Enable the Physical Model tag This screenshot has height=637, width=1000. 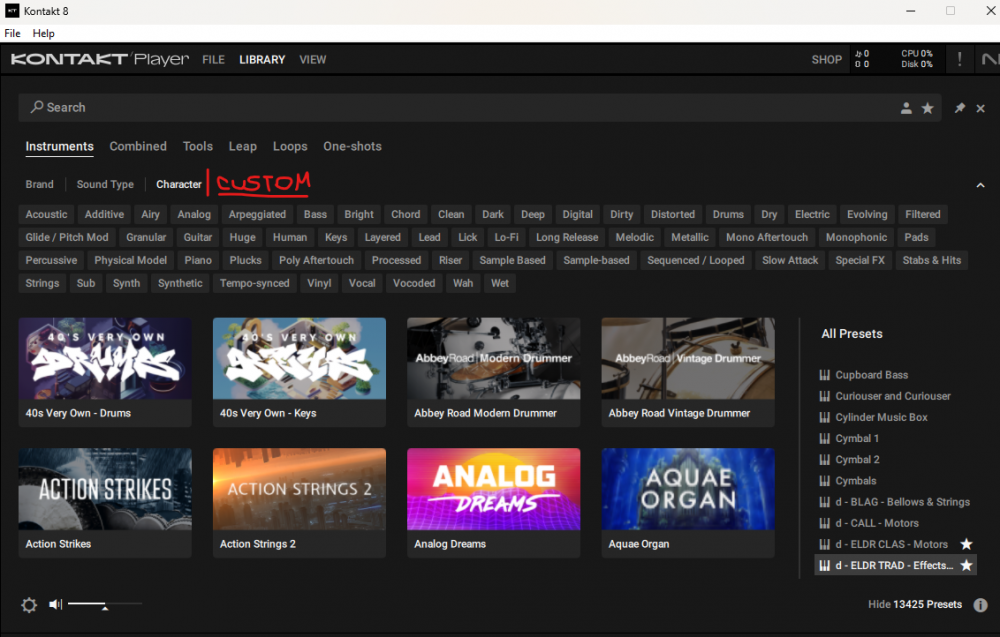[131, 260]
